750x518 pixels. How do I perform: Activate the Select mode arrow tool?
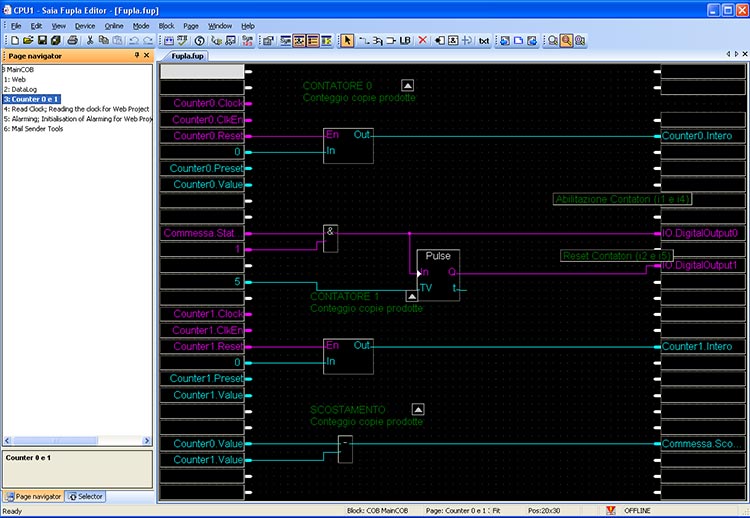pyautogui.click(x=347, y=41)
